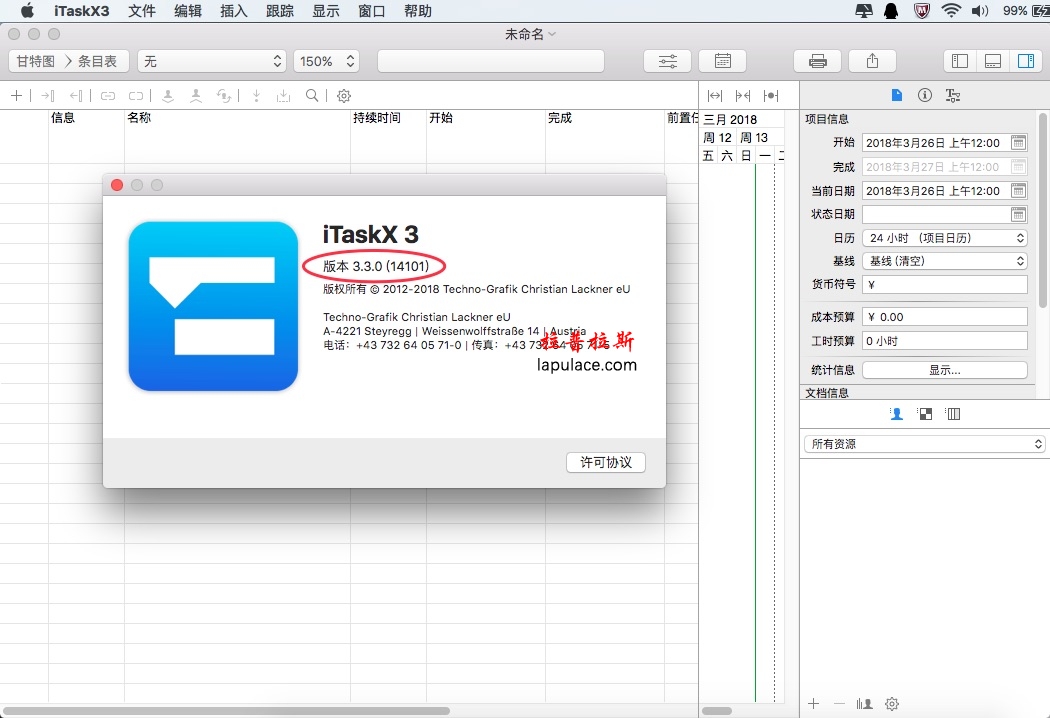Click the 显示... statistics button
The image size is (1050, 718).
pos(945,370)
